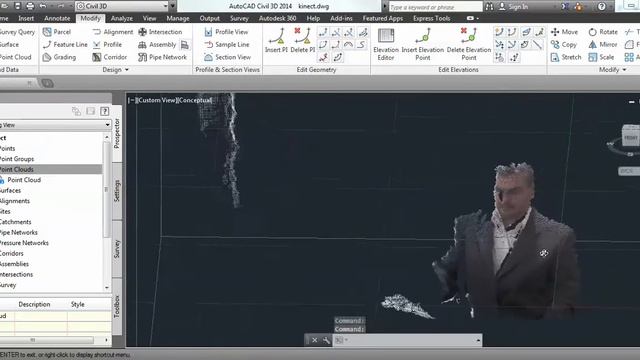
Task: Select Delete Elevation Point tool
Action: tap(469, 44)
